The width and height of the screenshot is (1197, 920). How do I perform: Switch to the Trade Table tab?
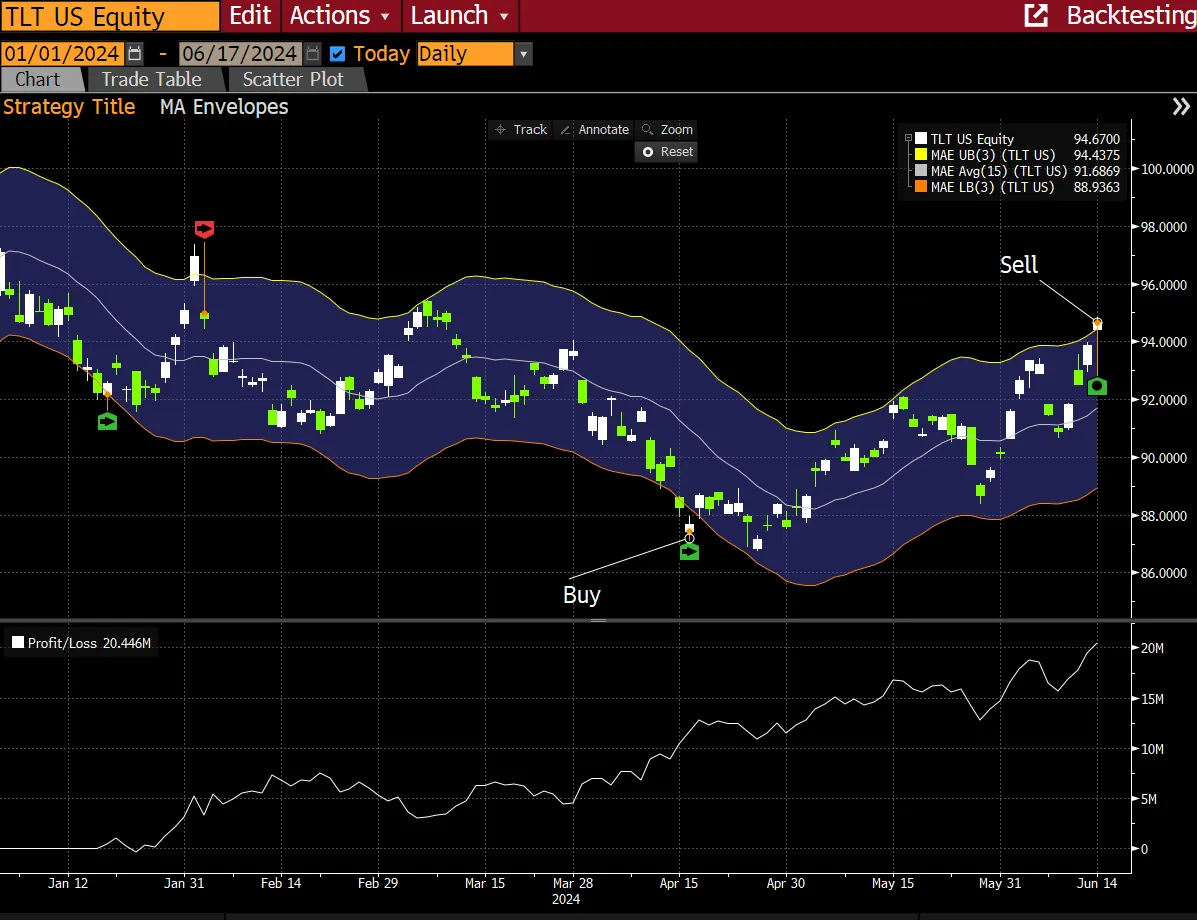point(151,80)
